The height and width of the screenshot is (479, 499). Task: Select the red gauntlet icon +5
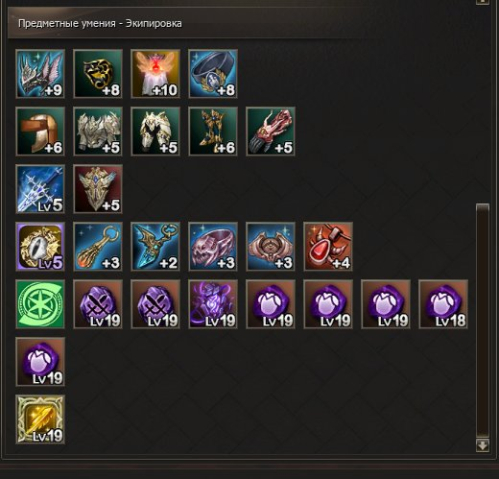pyautogui.click(x=271, y=131)
